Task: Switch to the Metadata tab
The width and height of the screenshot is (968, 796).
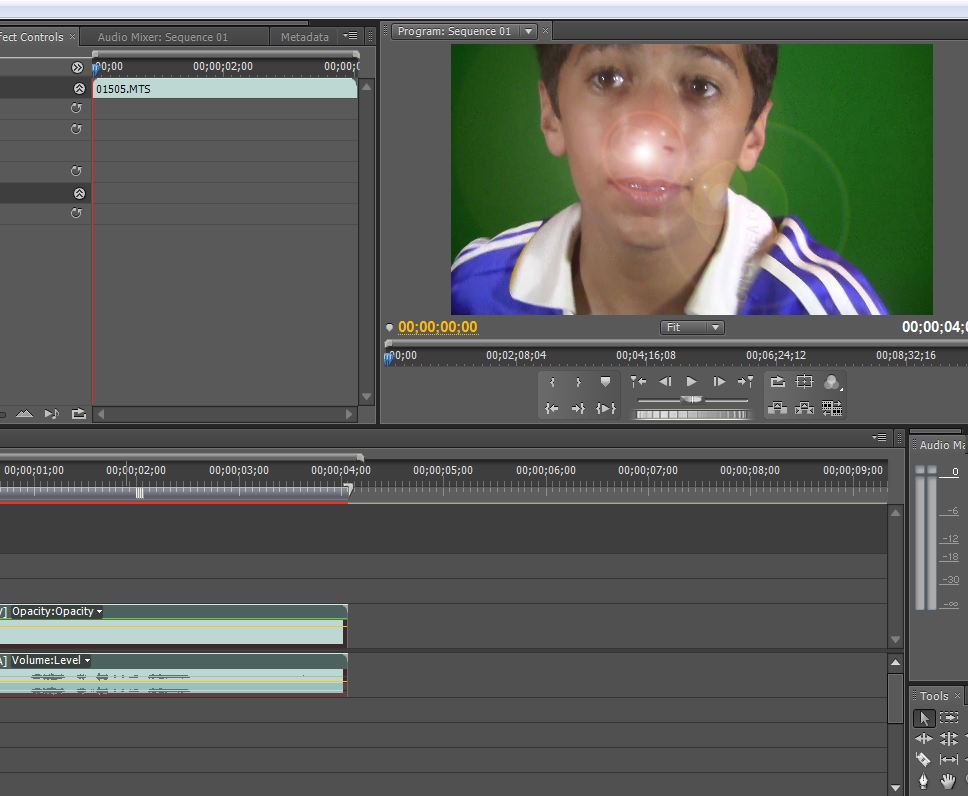Action: click(304, 36)
